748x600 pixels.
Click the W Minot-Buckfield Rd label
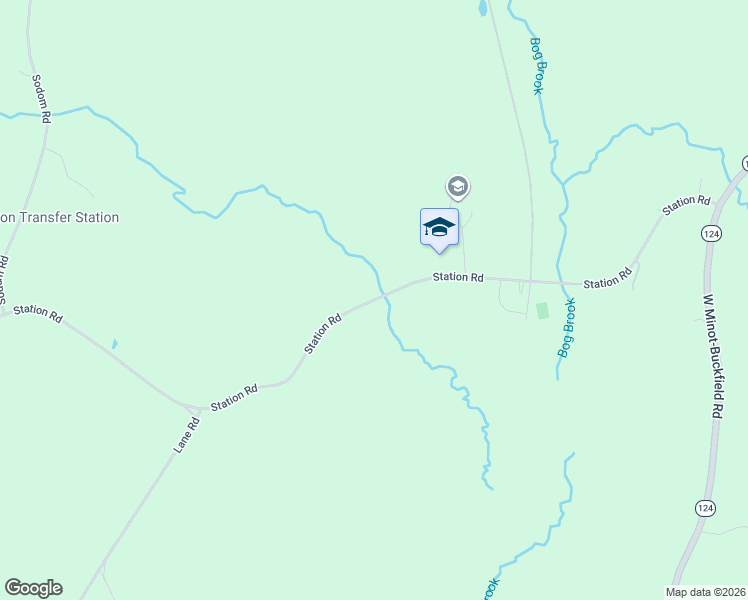coord(714,356)
